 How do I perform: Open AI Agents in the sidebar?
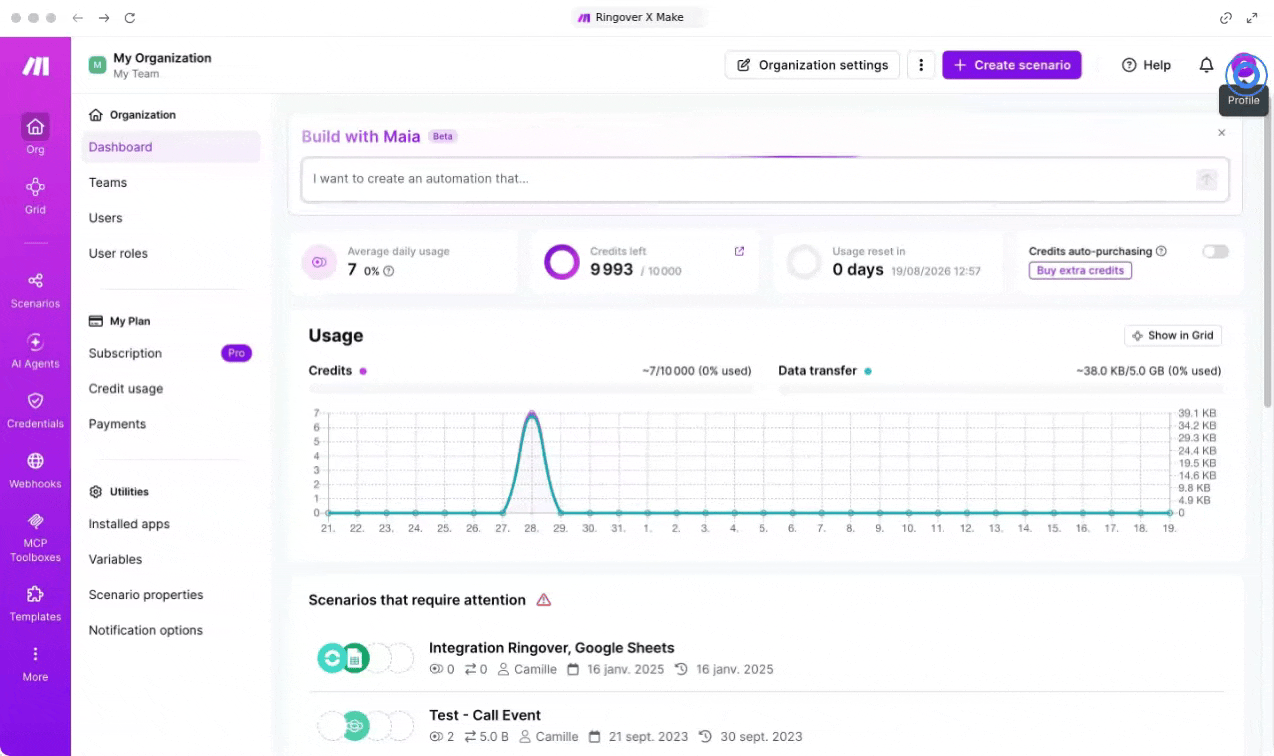35,350
